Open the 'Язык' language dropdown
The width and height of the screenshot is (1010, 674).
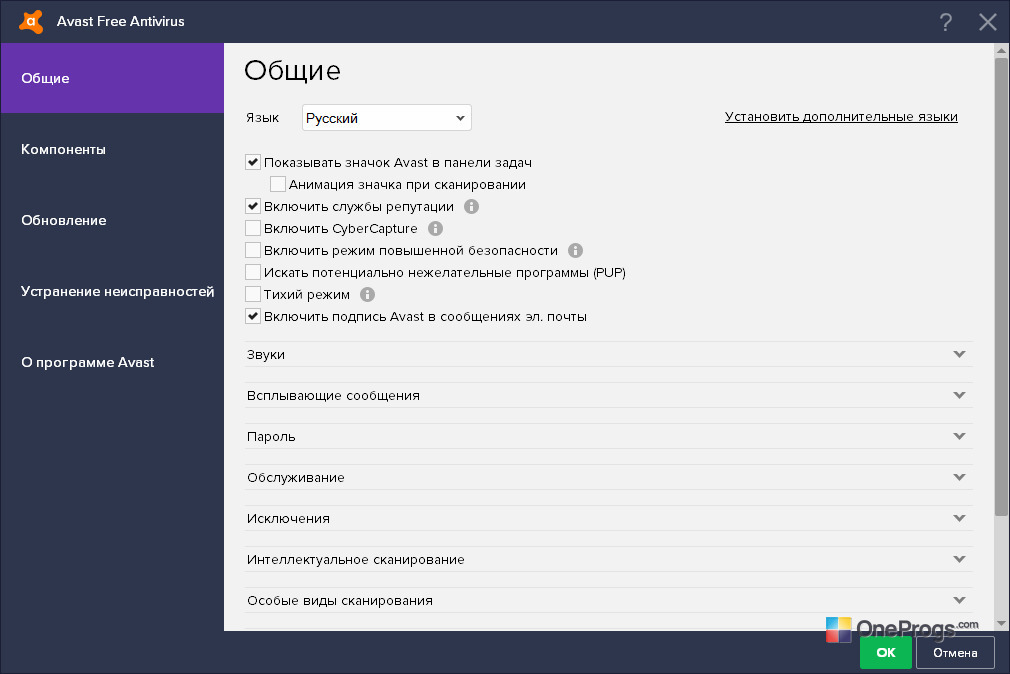point(386,118)
